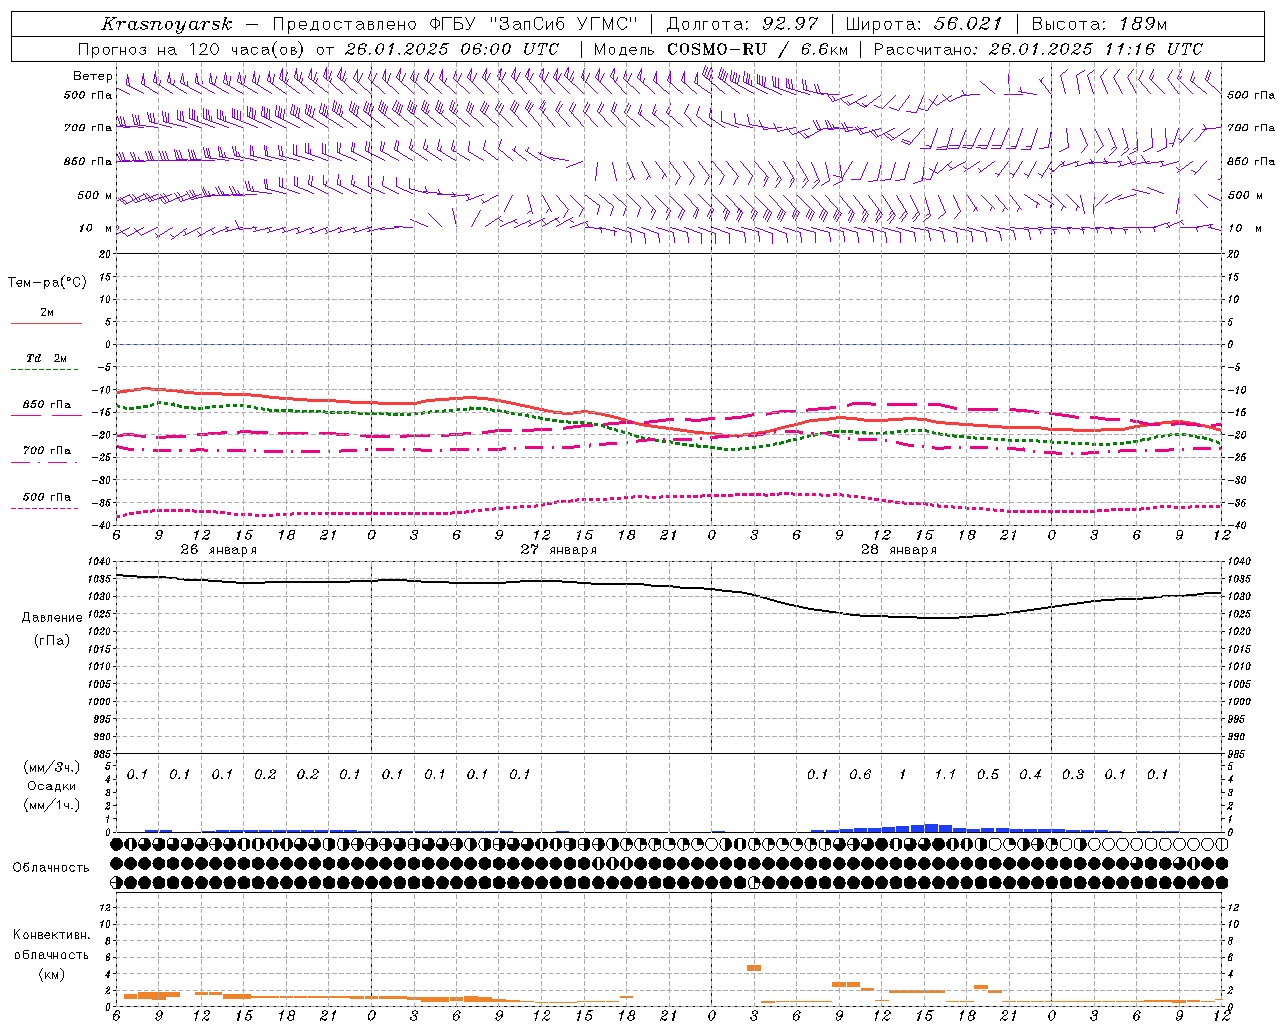Select the 'Прогноз на 120 часа(ов)' forecast line
Image resolution: width=1280 pixels, height=1024 pixels.
(193, 49)
